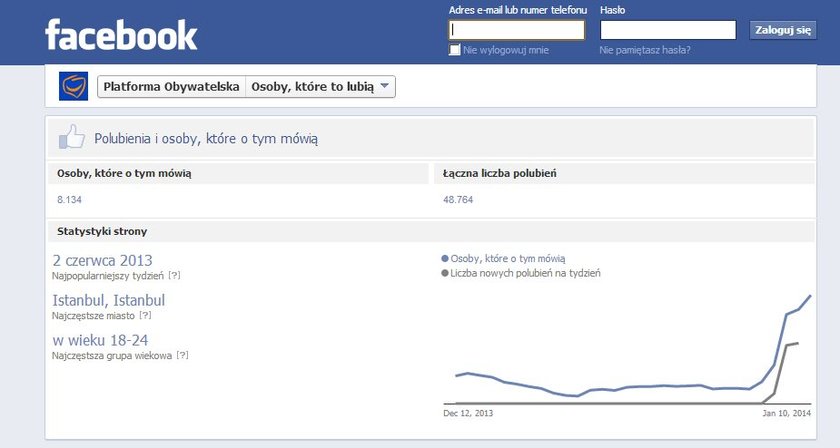Click the Nie pamiętasz hasła? link
840x448 pixels.
(x=645, y=49)
